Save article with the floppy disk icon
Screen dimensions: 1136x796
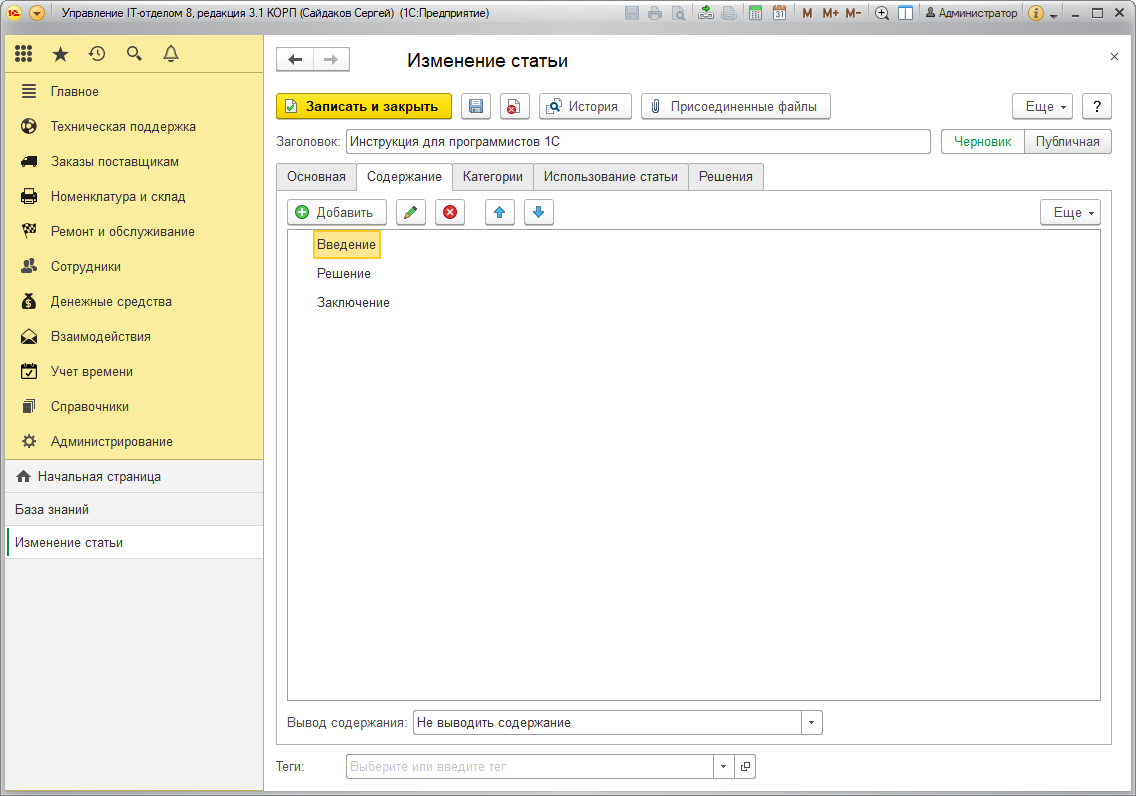(x=476, y=106)
